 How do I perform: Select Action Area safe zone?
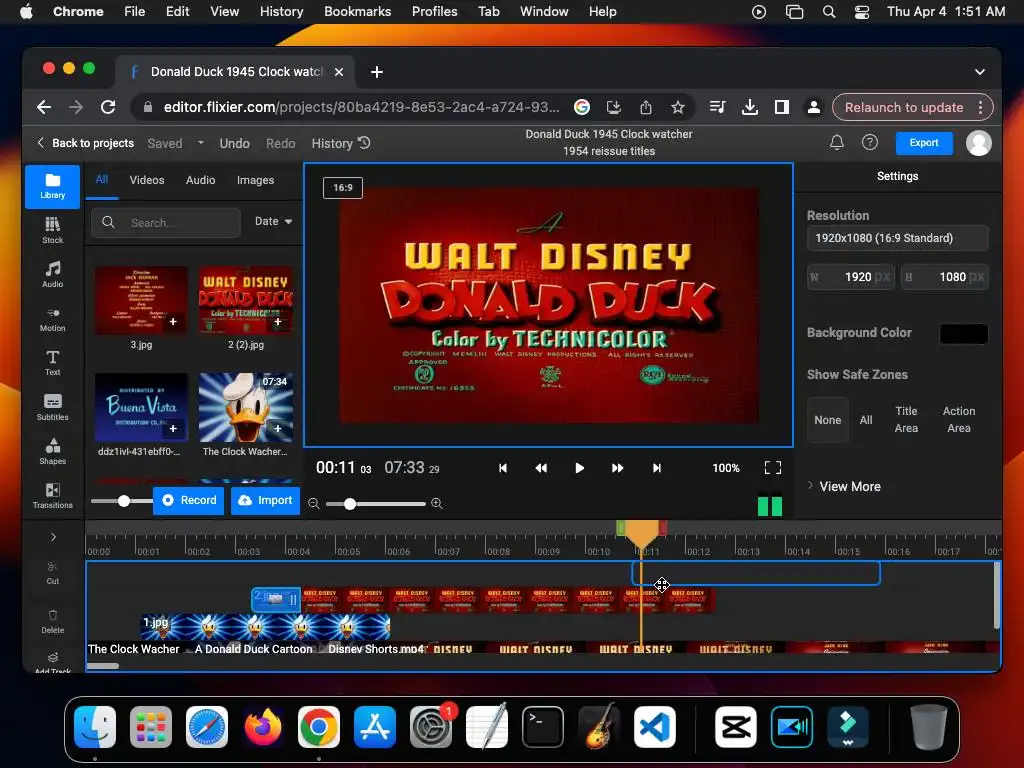[959, 419]
